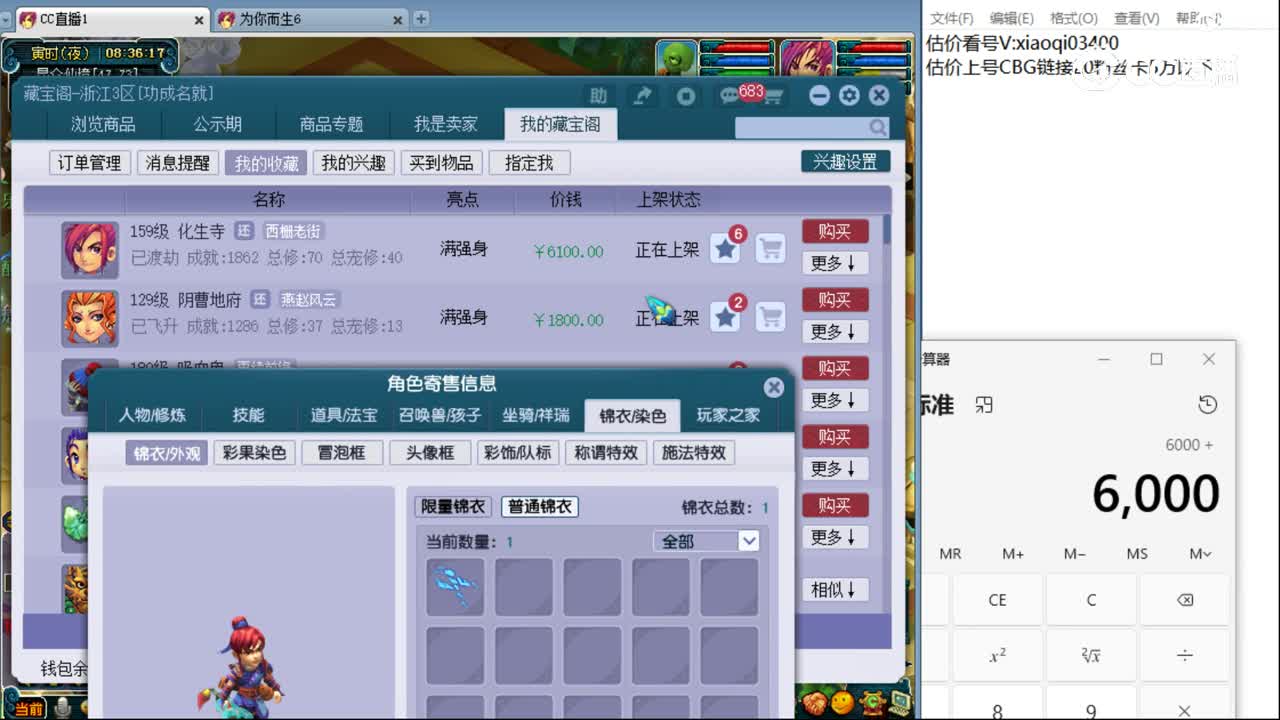Select the 头像框 sub-tab

(429, 453)
